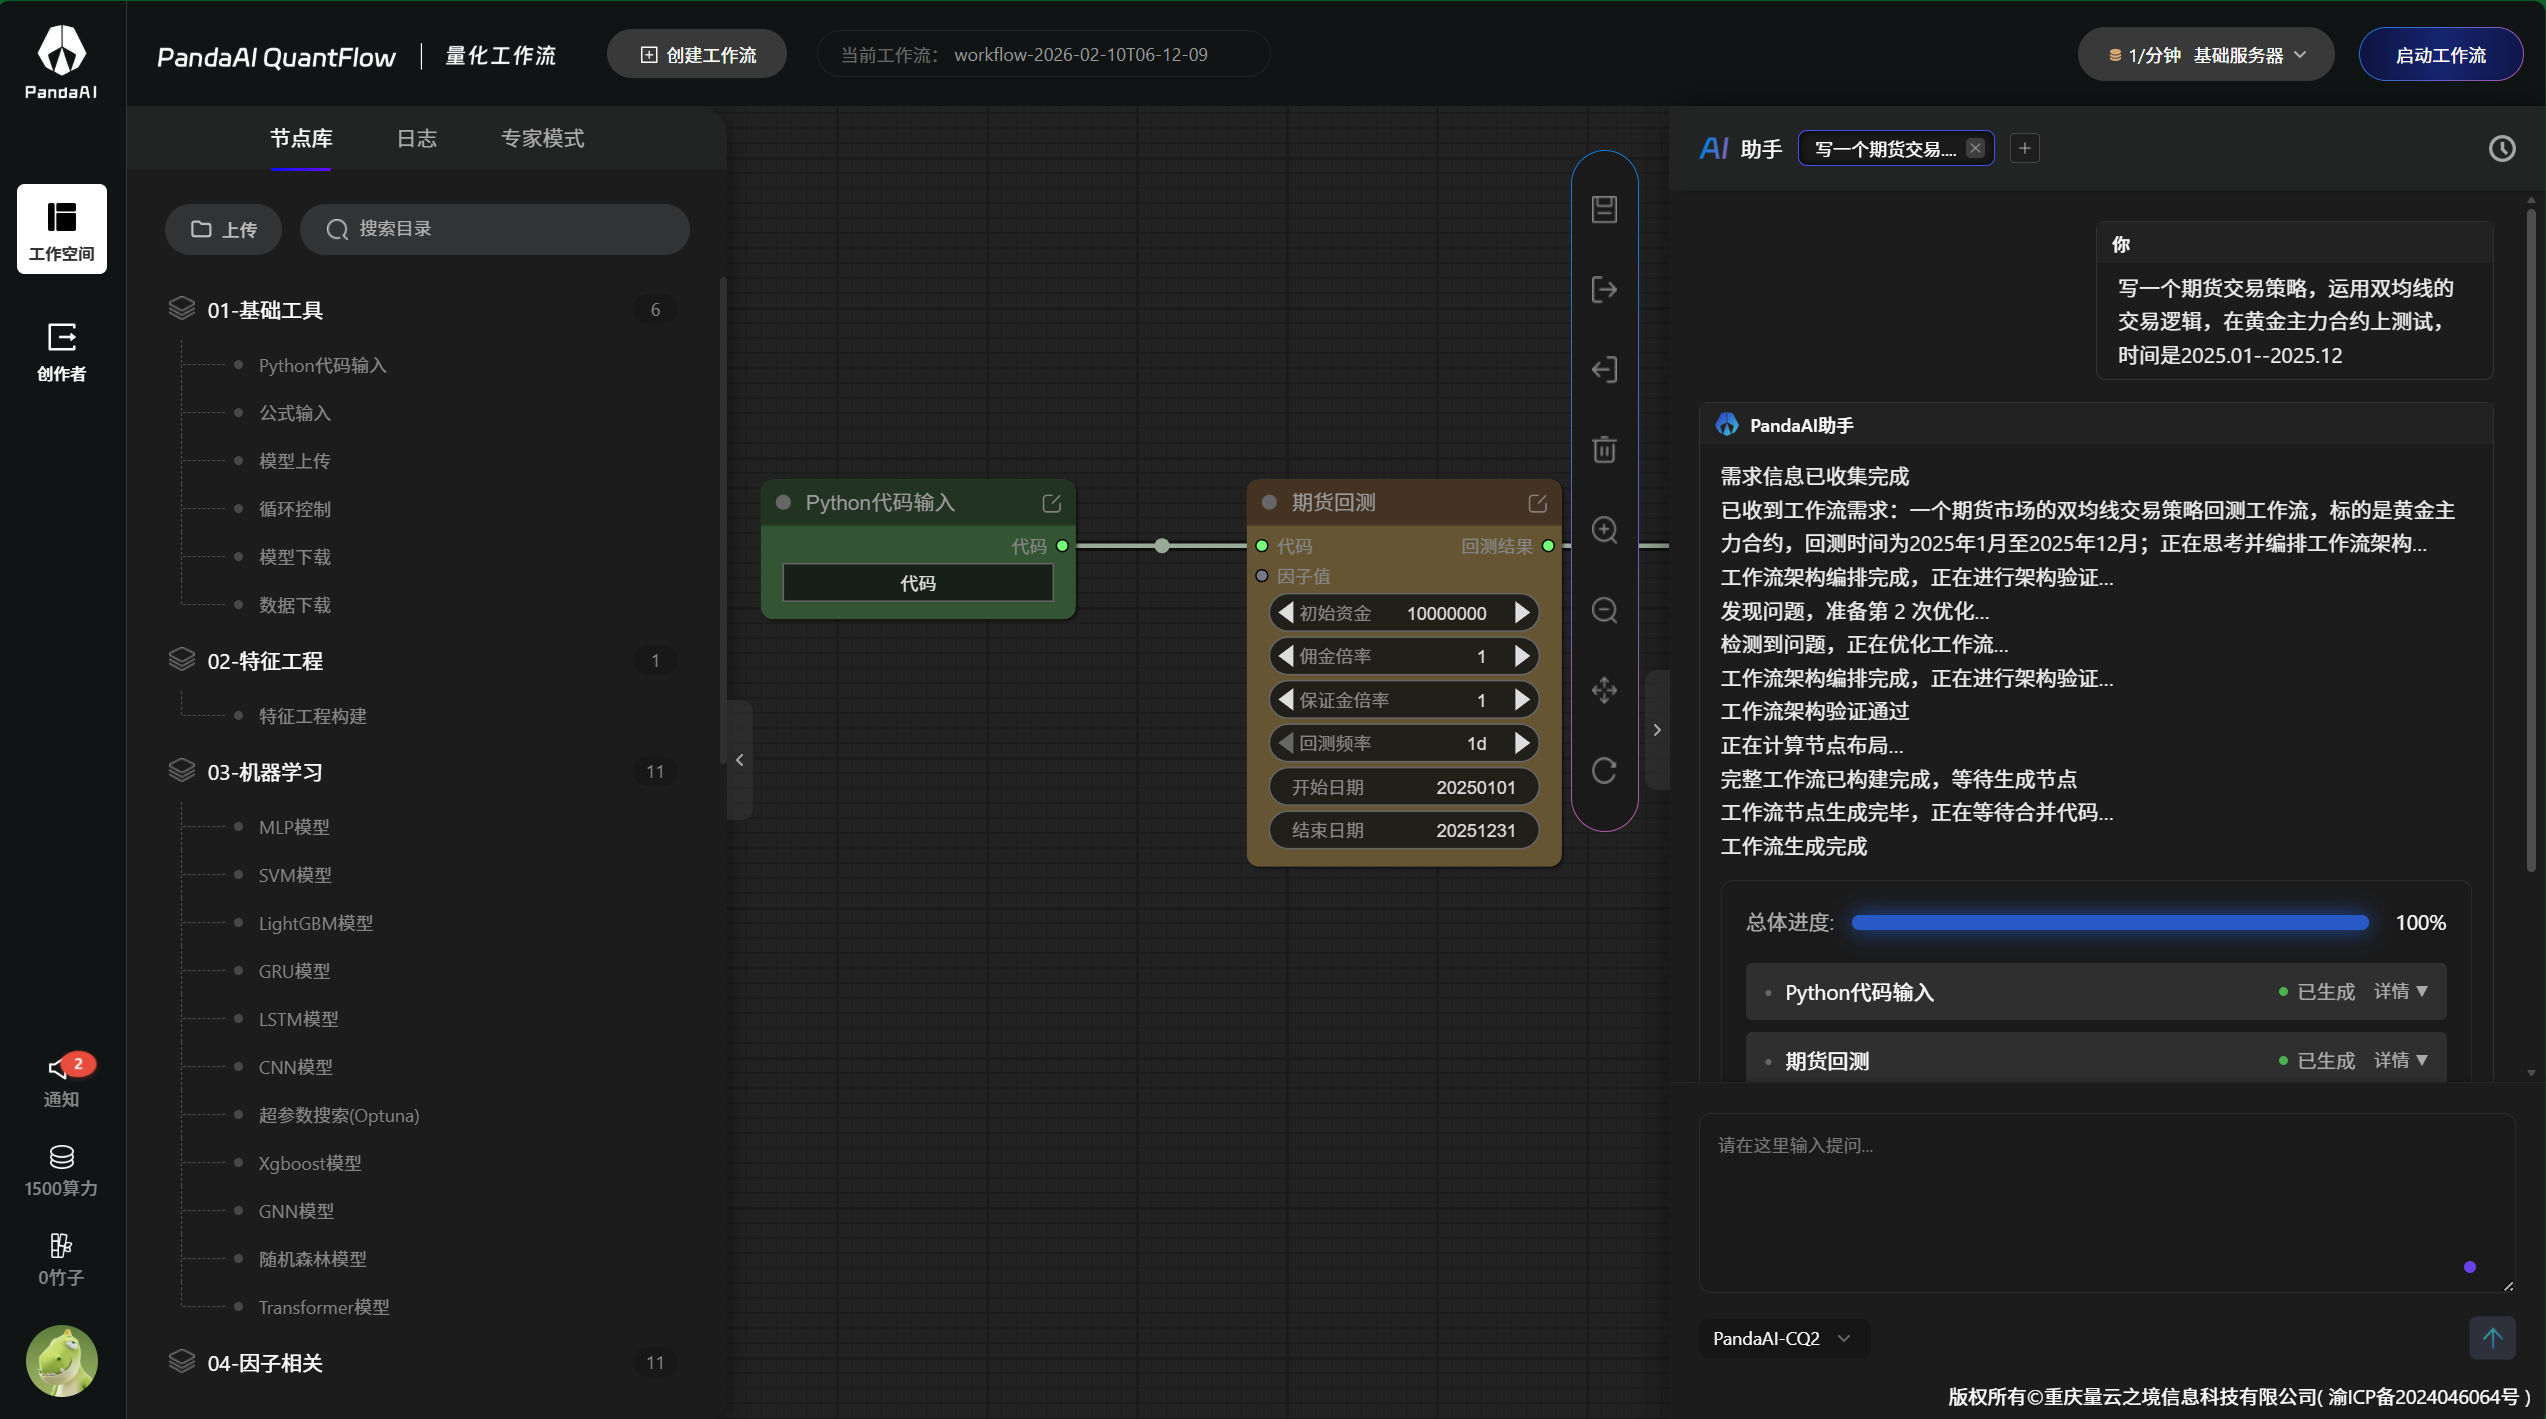
Task: Increase 回测频率 with right arrow
Action: coord(1522,743)
